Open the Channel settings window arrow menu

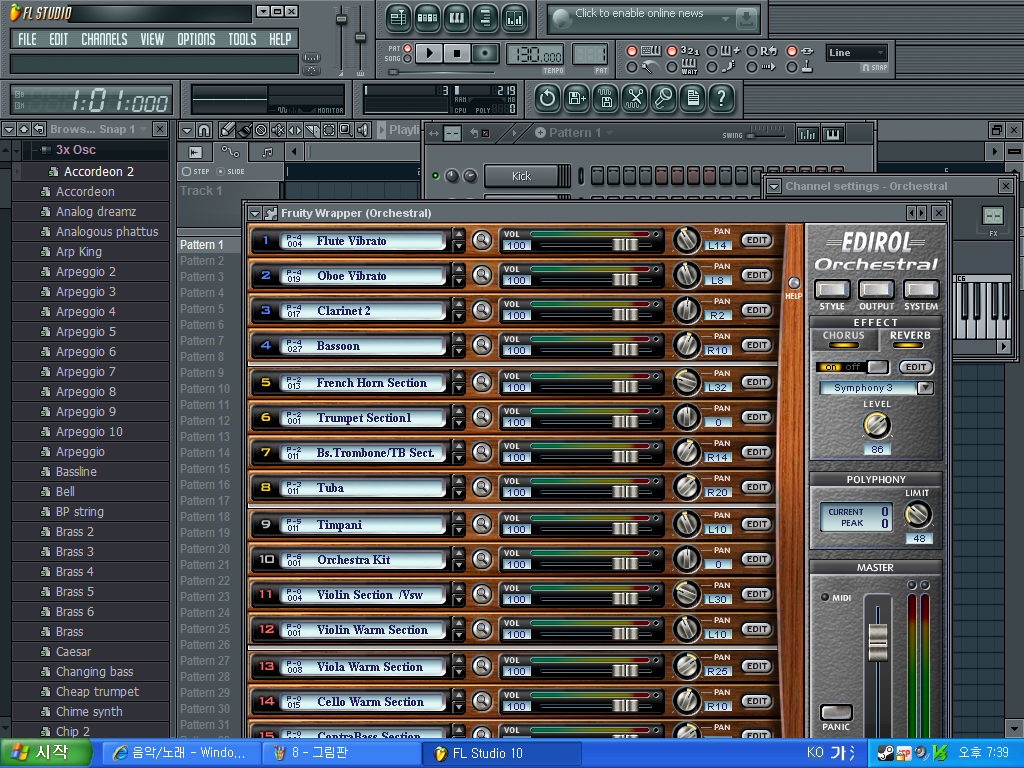click(774, 186)
